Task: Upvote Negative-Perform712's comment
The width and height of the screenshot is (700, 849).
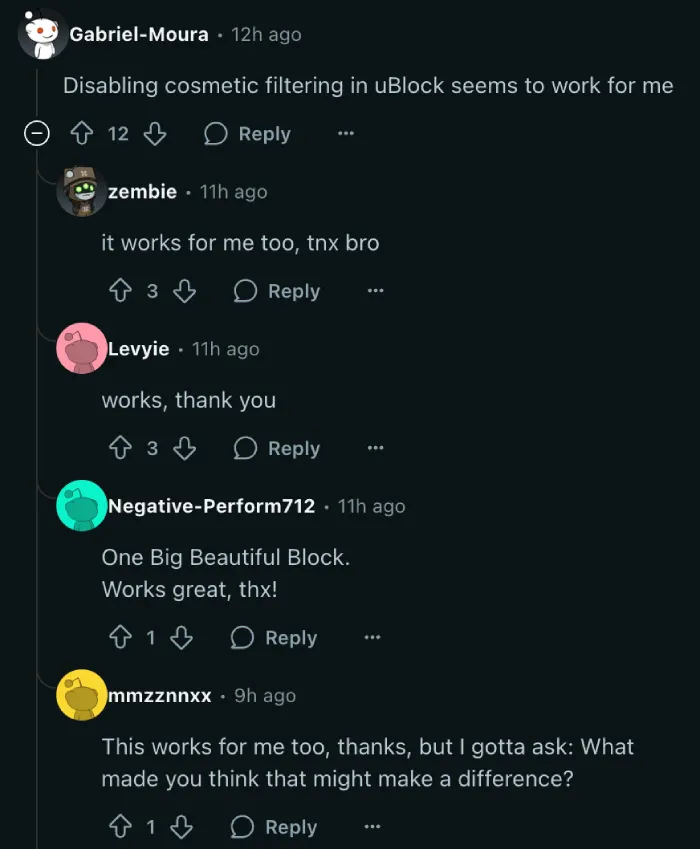Action: pos(120,638)
